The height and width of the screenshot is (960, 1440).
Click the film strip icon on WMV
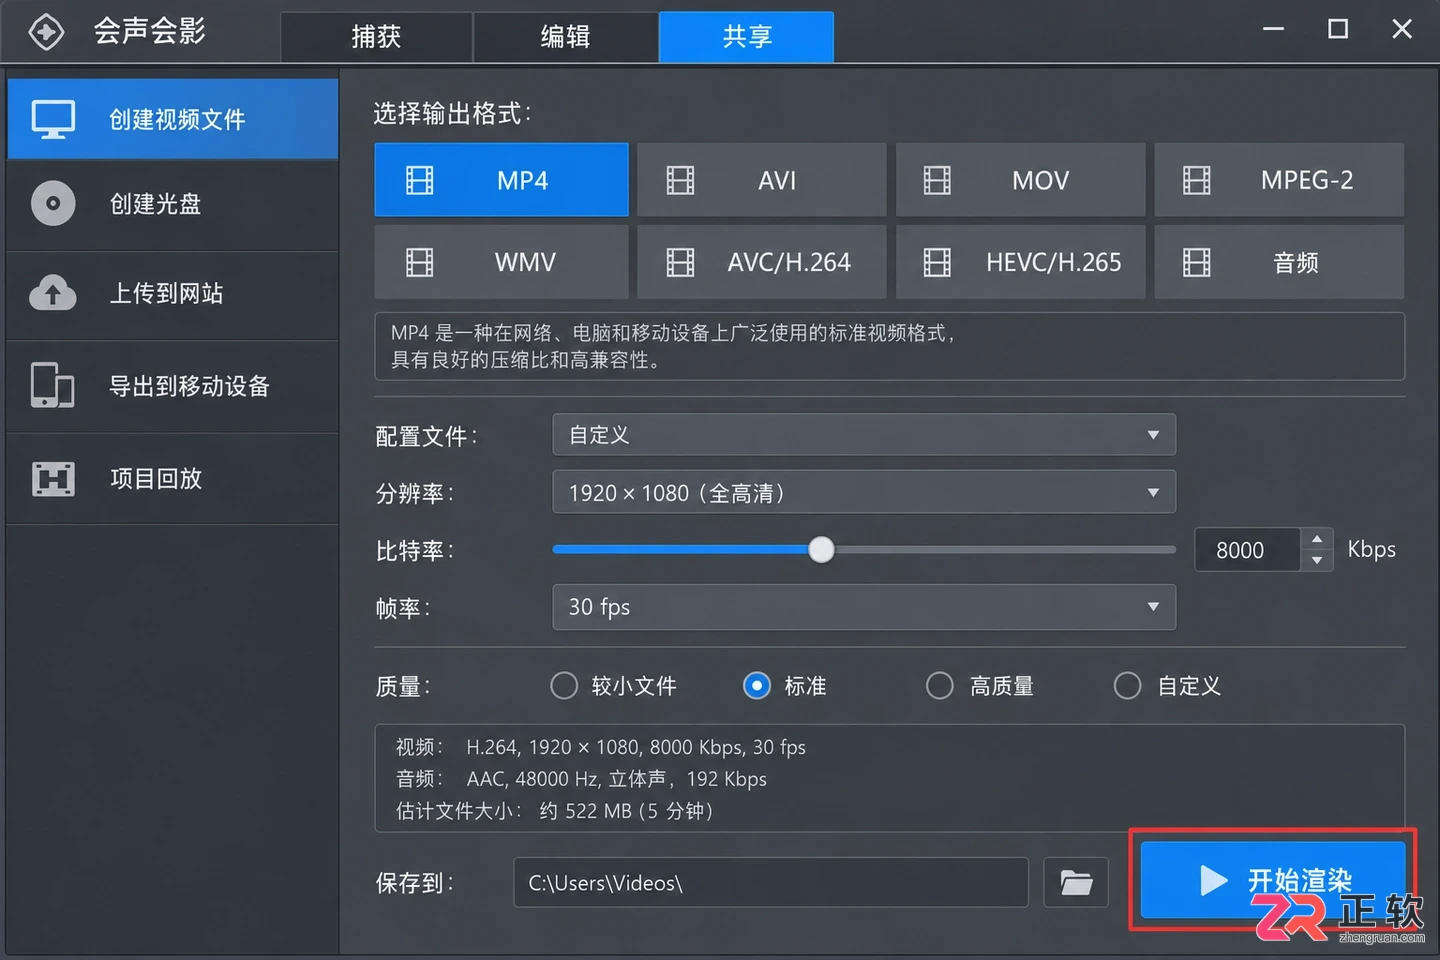point(419,262)
